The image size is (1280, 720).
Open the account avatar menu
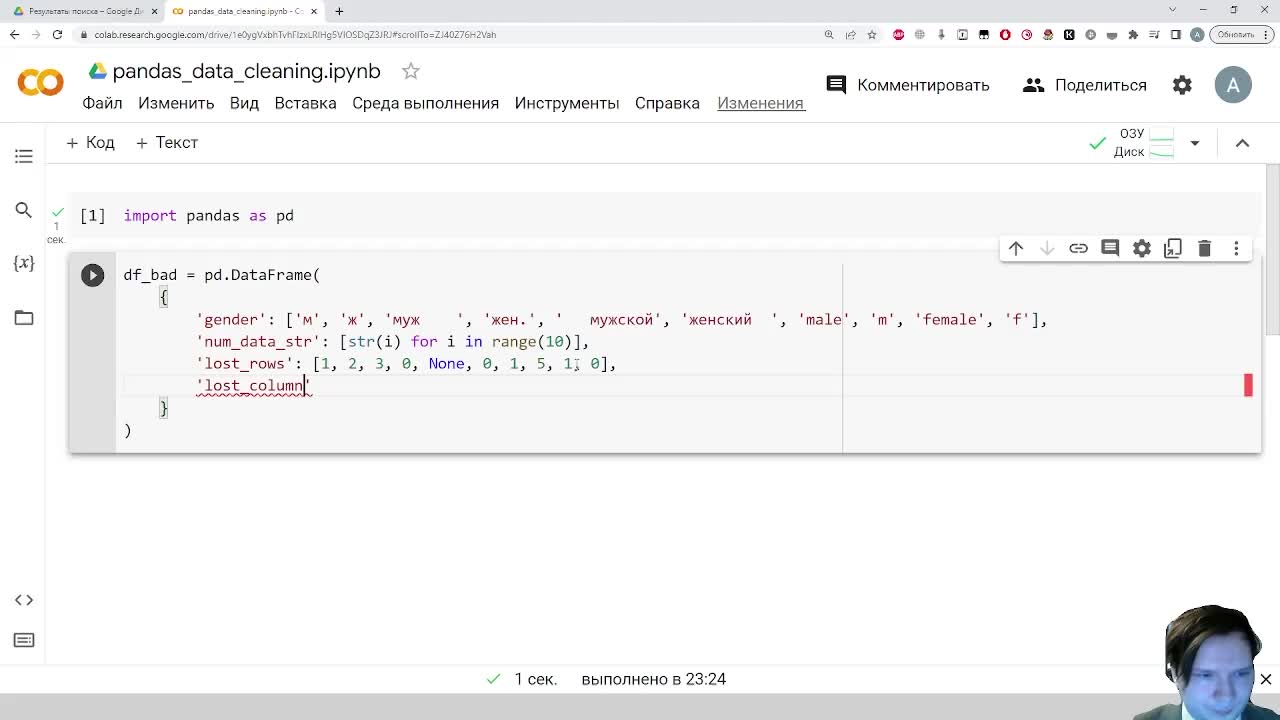(1233, 85)
